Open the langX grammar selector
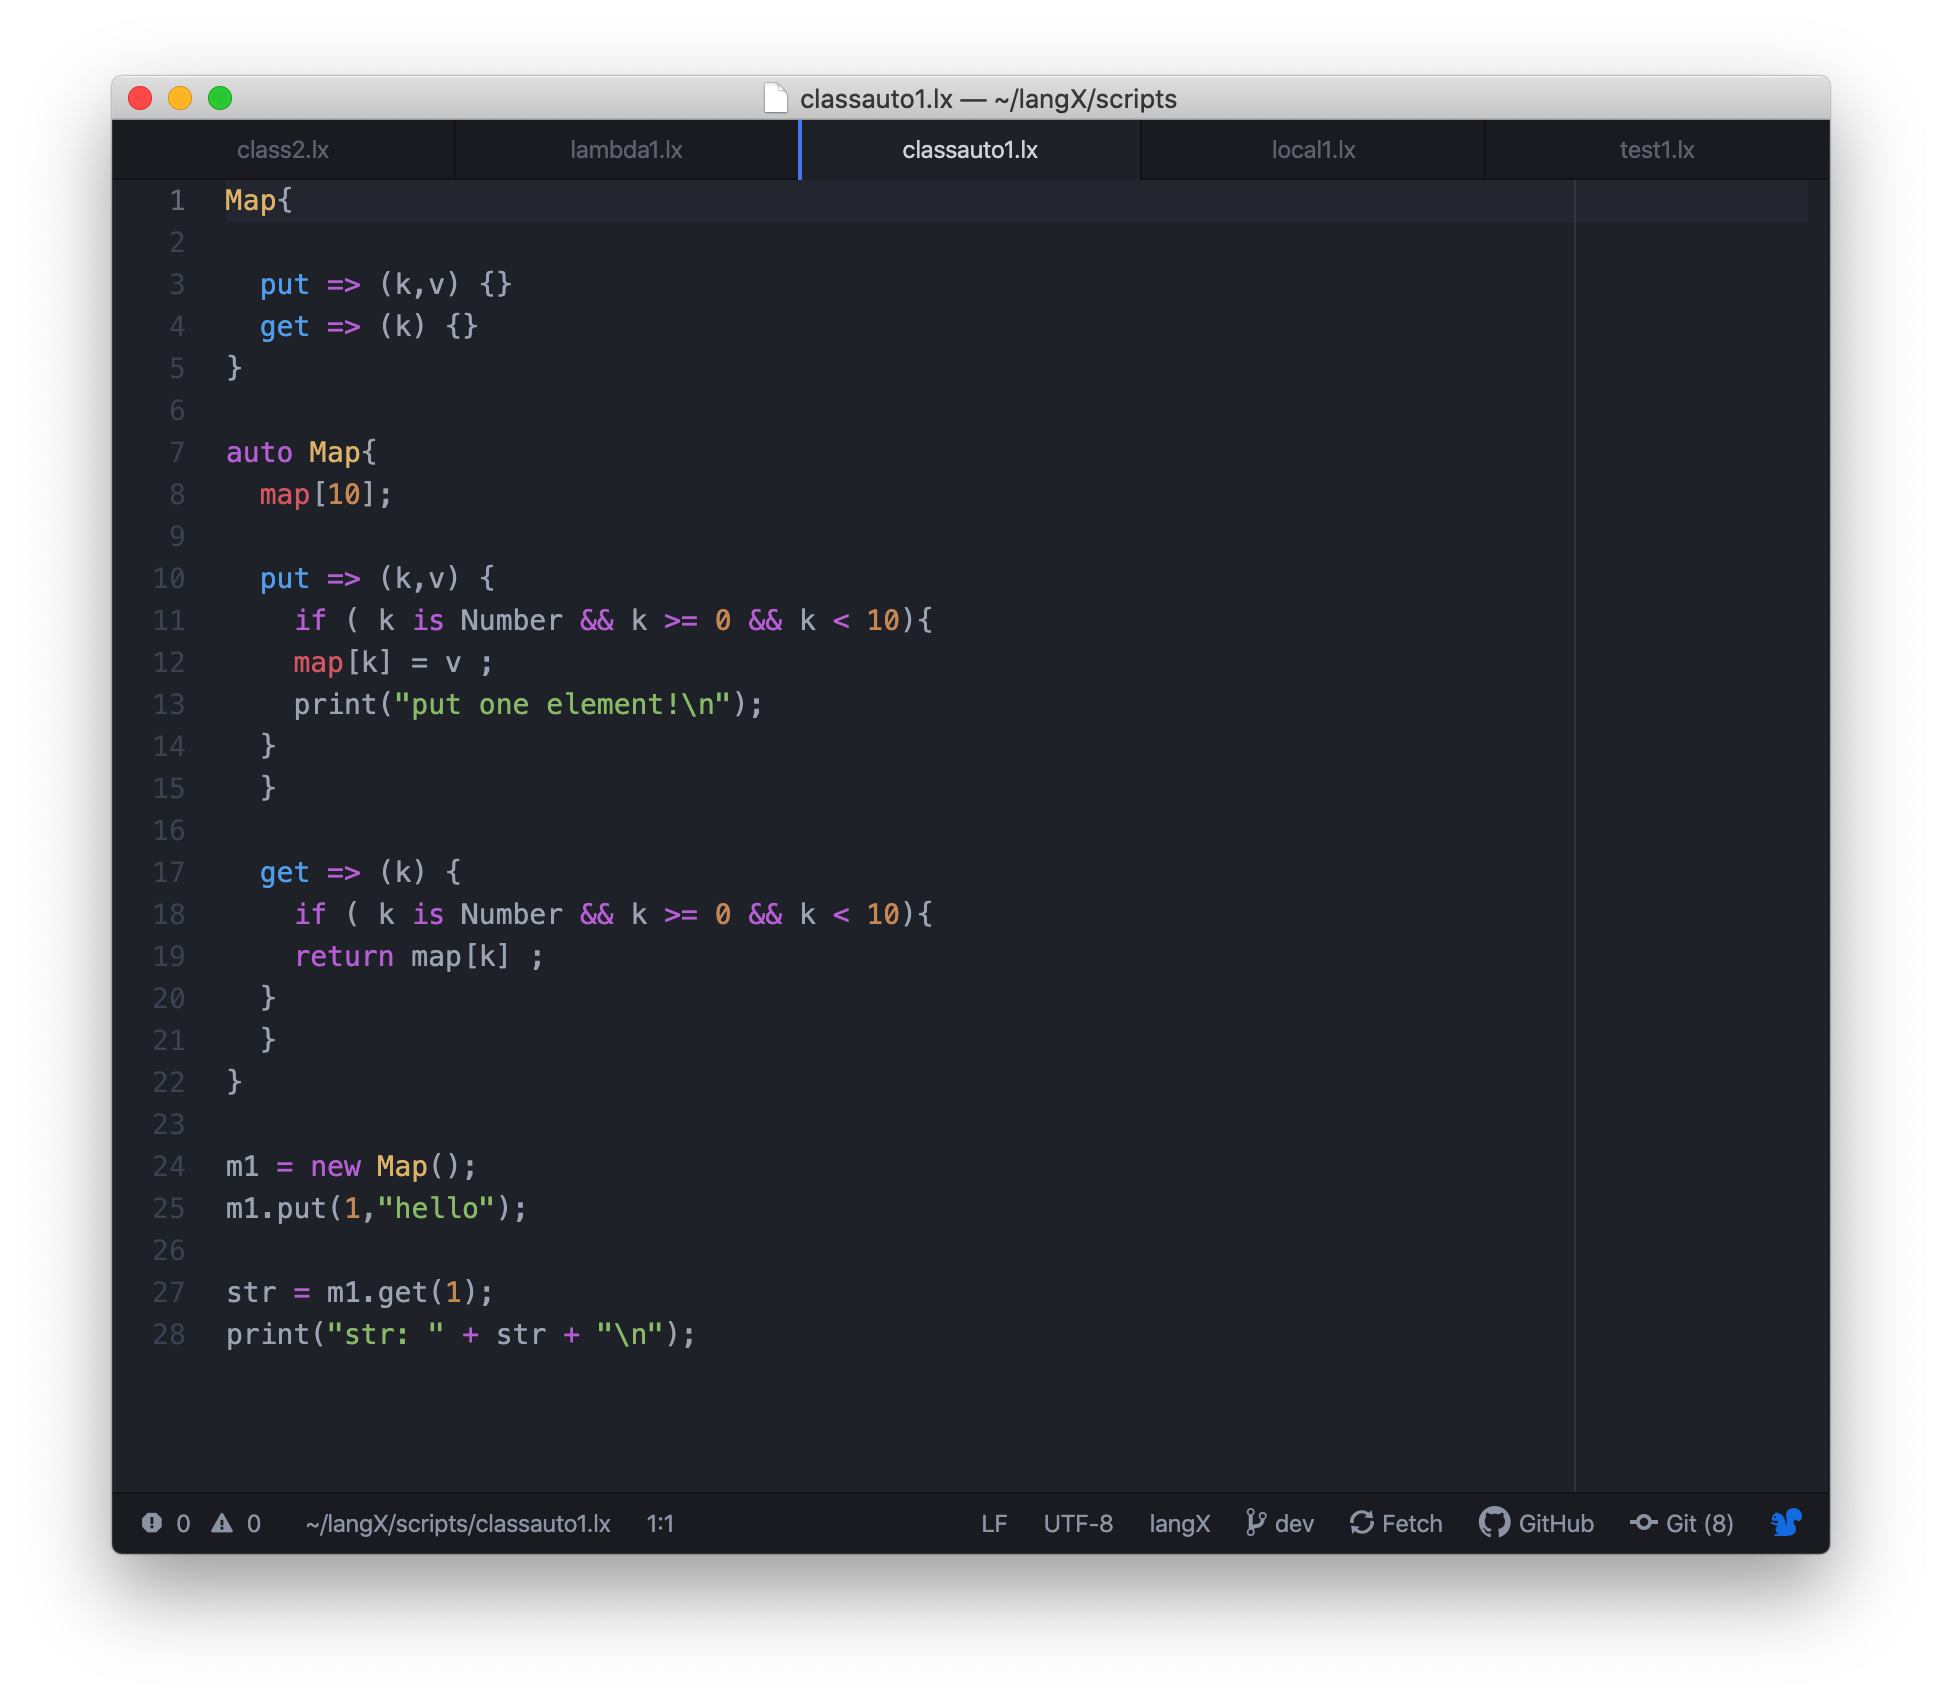Image resolution: width=1942 pixels, height=1702 pixels. (x=1179, y=1523)
